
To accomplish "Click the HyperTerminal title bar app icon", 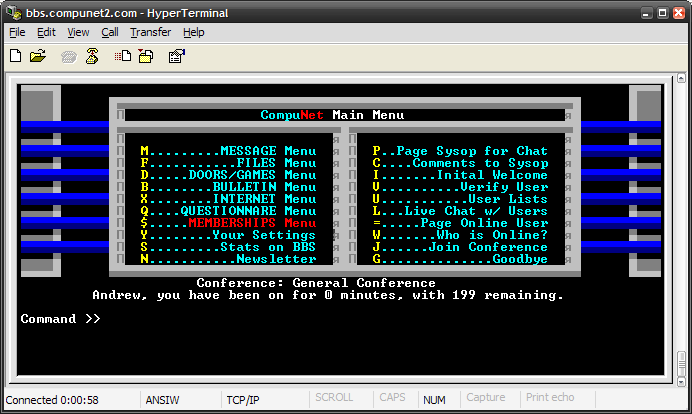I will coord(14,12).
